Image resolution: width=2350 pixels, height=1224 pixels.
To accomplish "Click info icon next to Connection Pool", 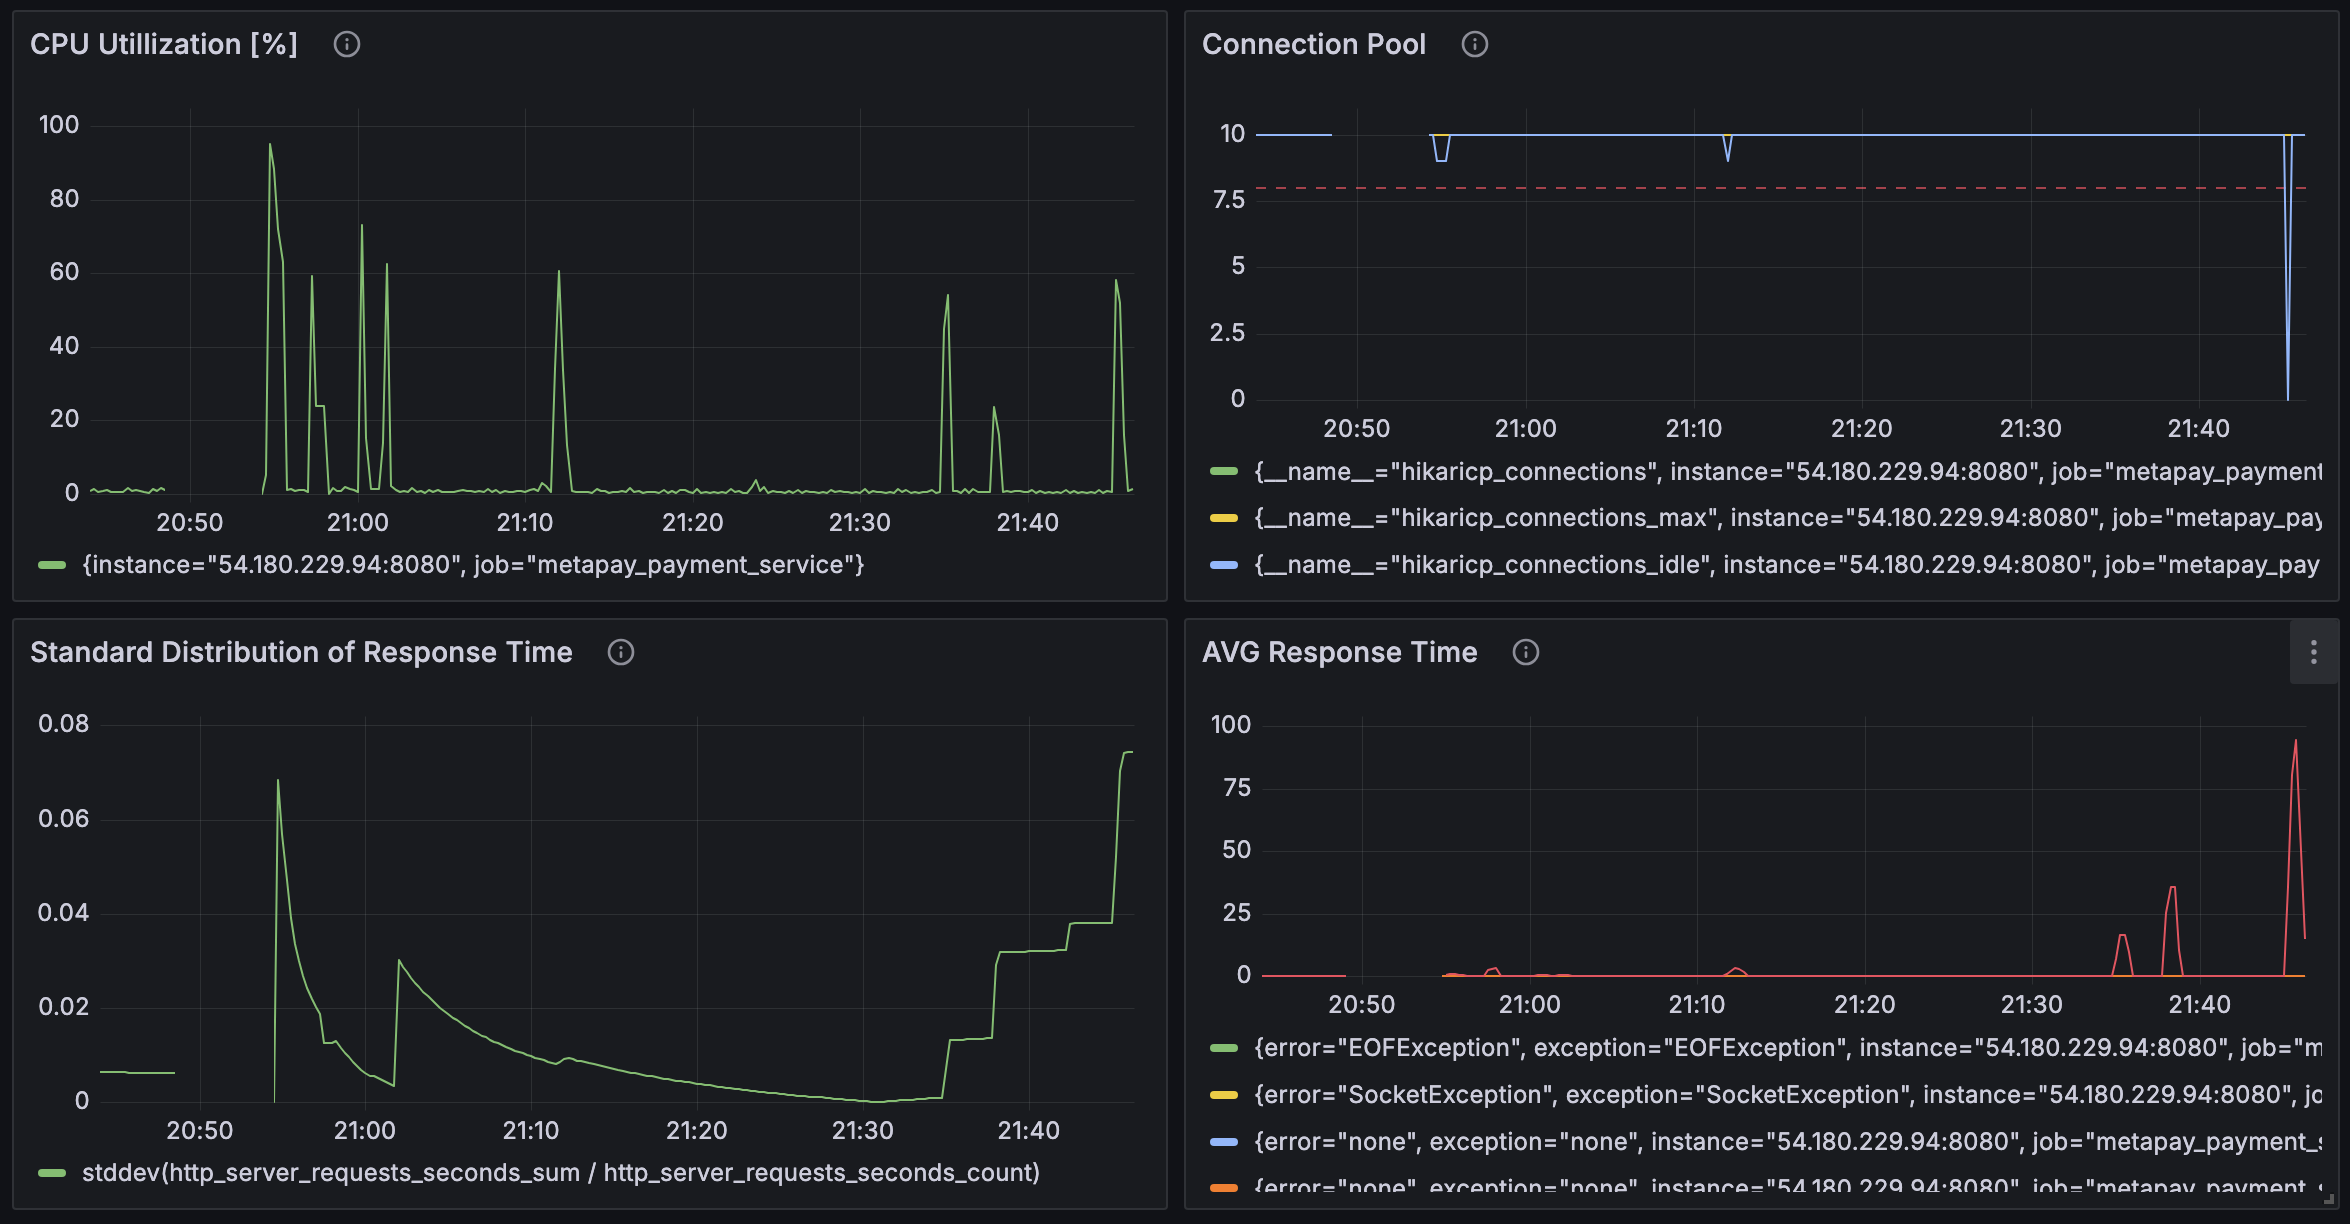I will [x=1475, y=44].
